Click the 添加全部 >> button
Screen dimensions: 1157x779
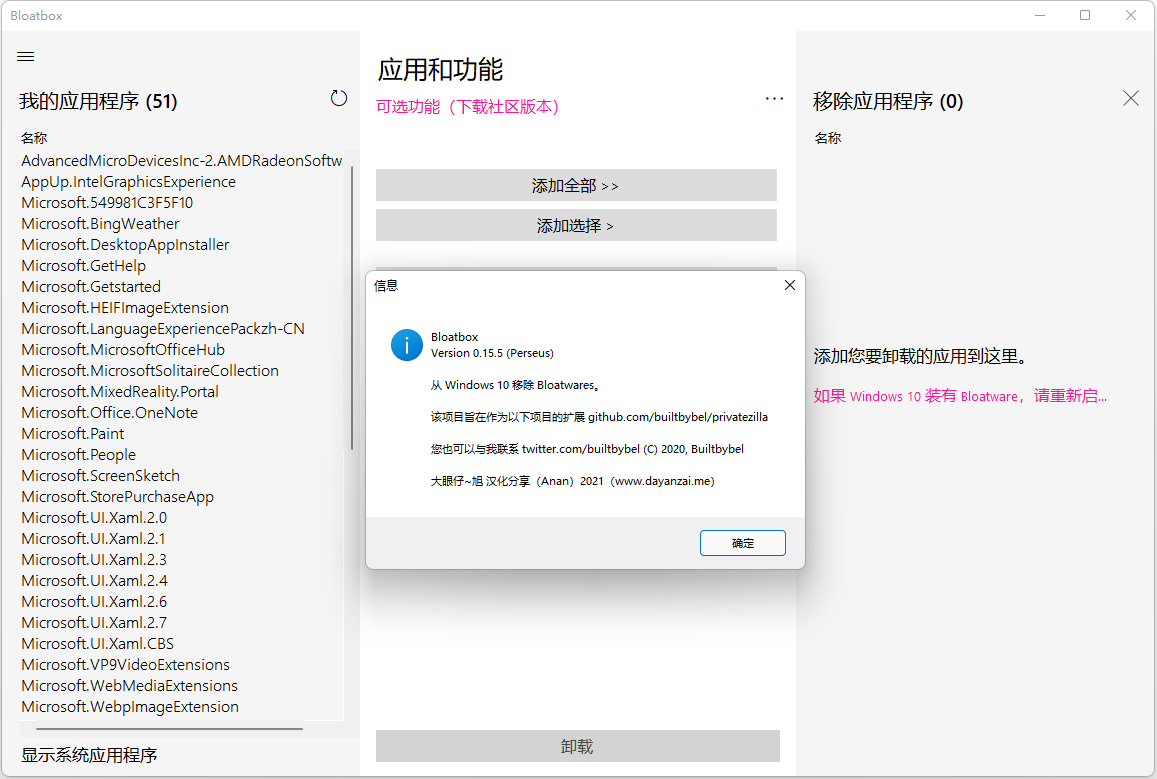tap(576, 185)
